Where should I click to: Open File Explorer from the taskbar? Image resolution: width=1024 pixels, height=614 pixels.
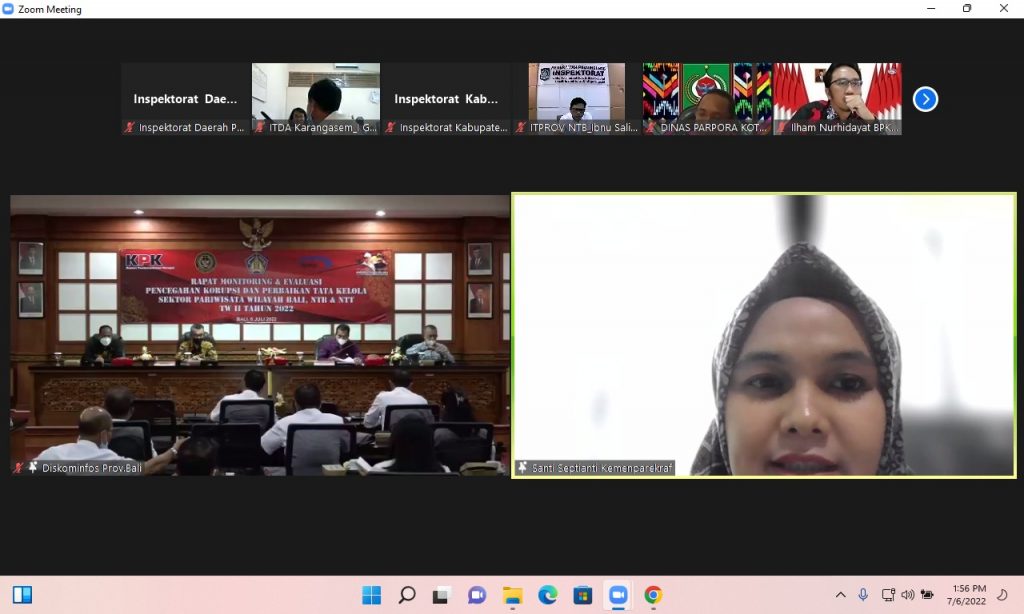click(512, 595)
